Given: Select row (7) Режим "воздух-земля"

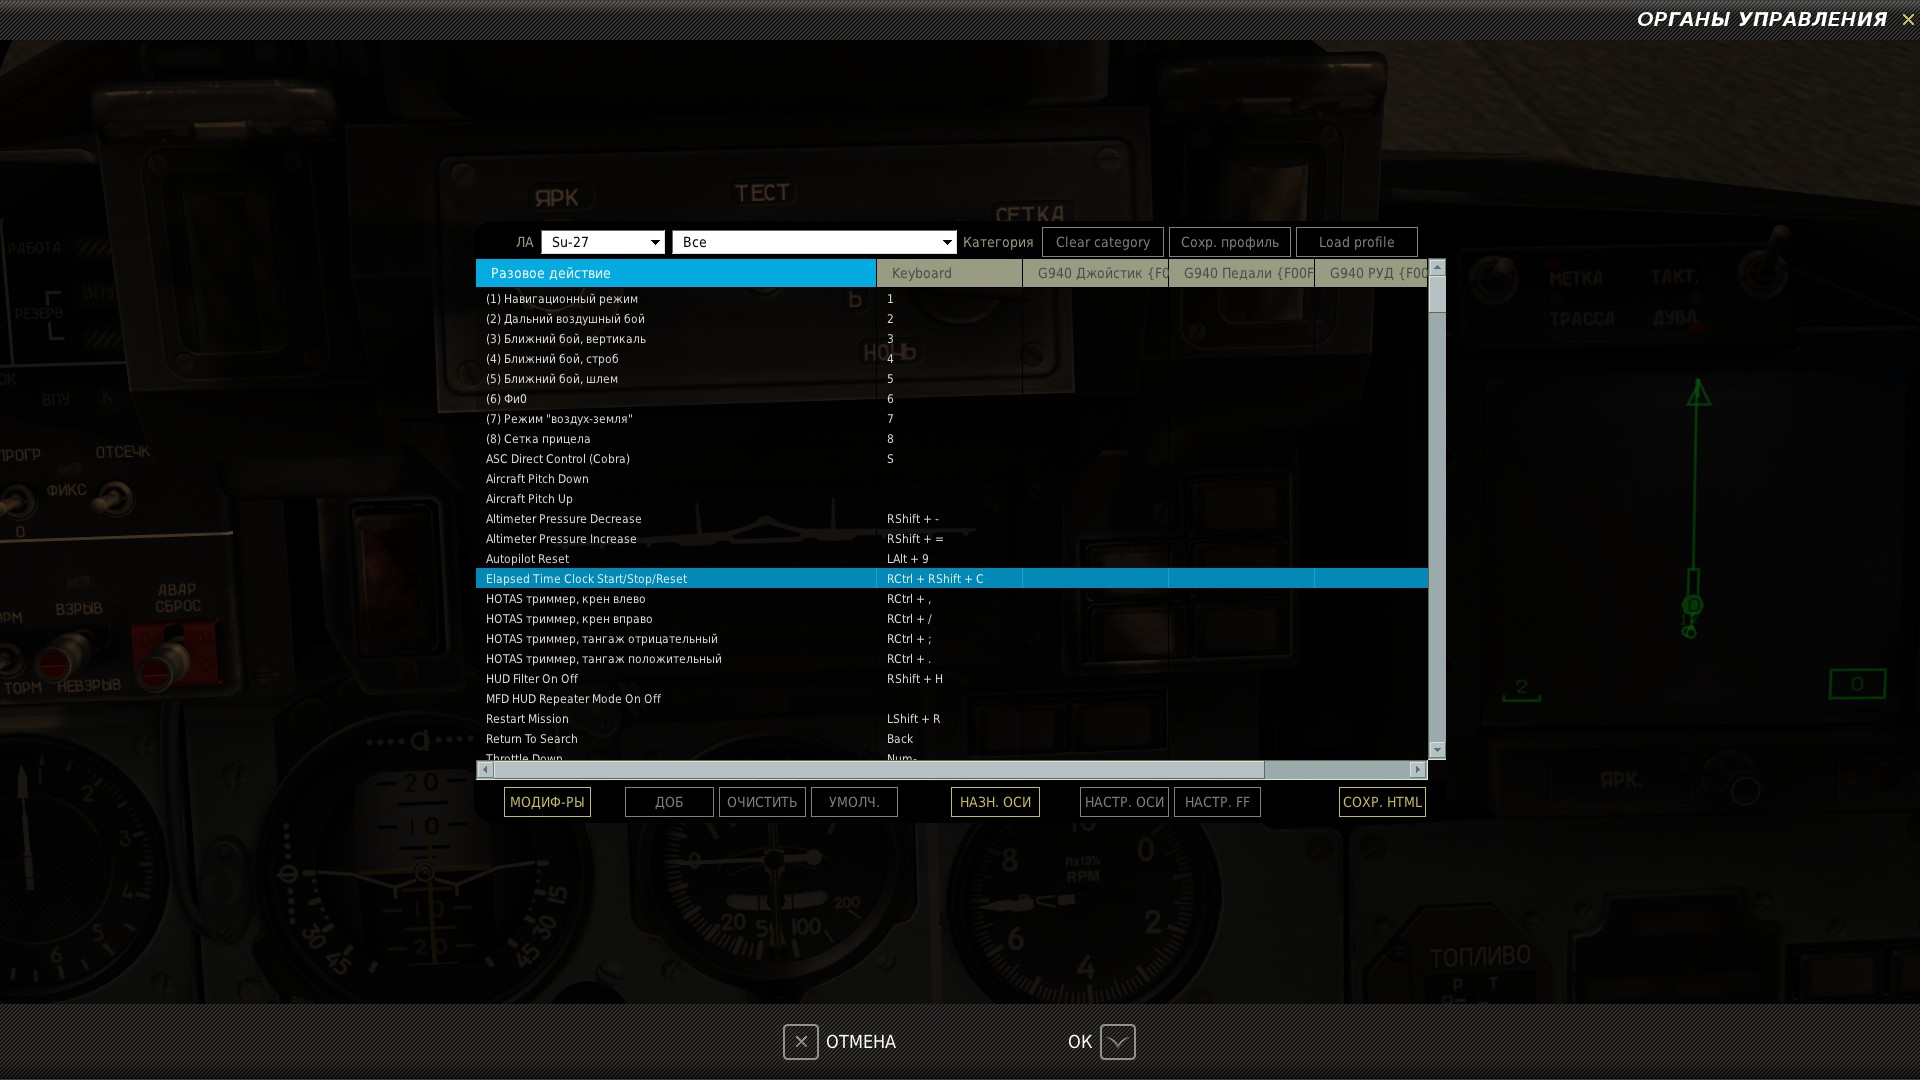Looking at the screenshot, I should click(x=952, y=419).
